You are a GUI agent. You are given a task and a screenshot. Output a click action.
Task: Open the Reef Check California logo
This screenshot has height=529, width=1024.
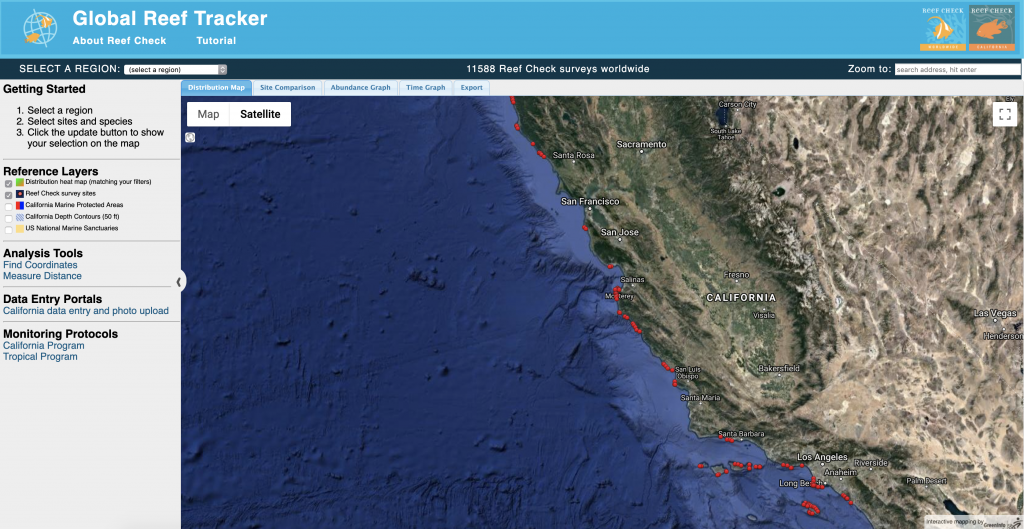click(x=991, y=28)
